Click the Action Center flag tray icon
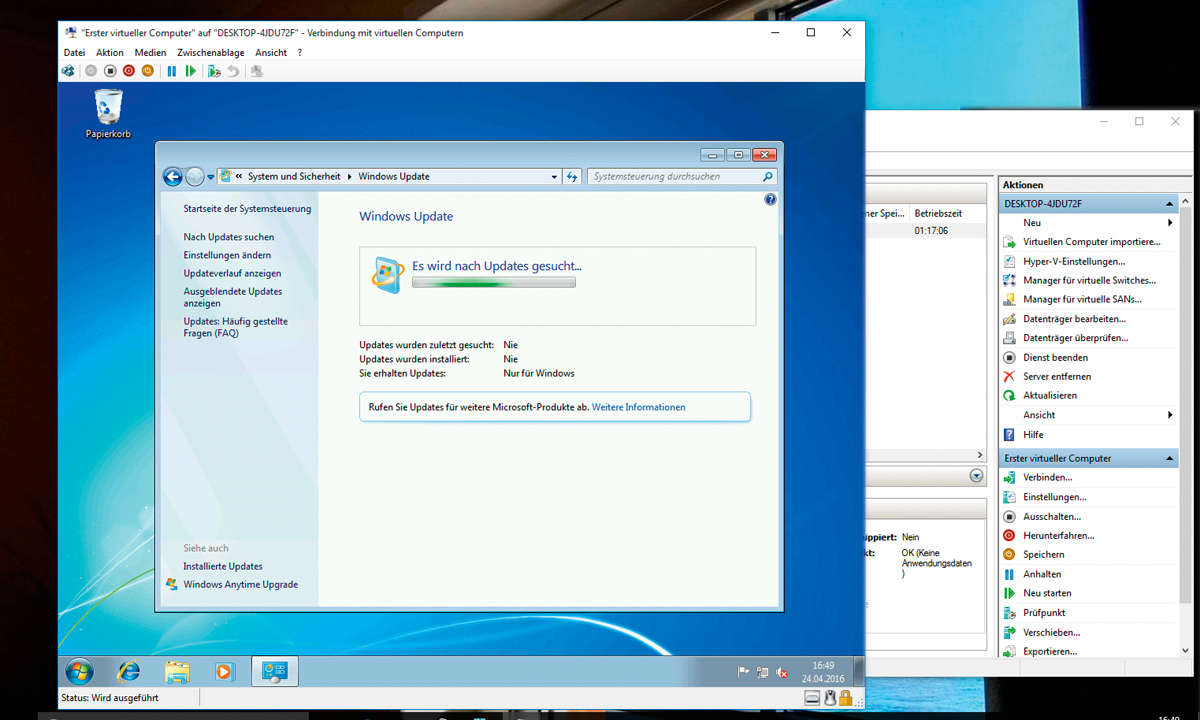Viewport: 1200px width, 720px height. point(743,672)
